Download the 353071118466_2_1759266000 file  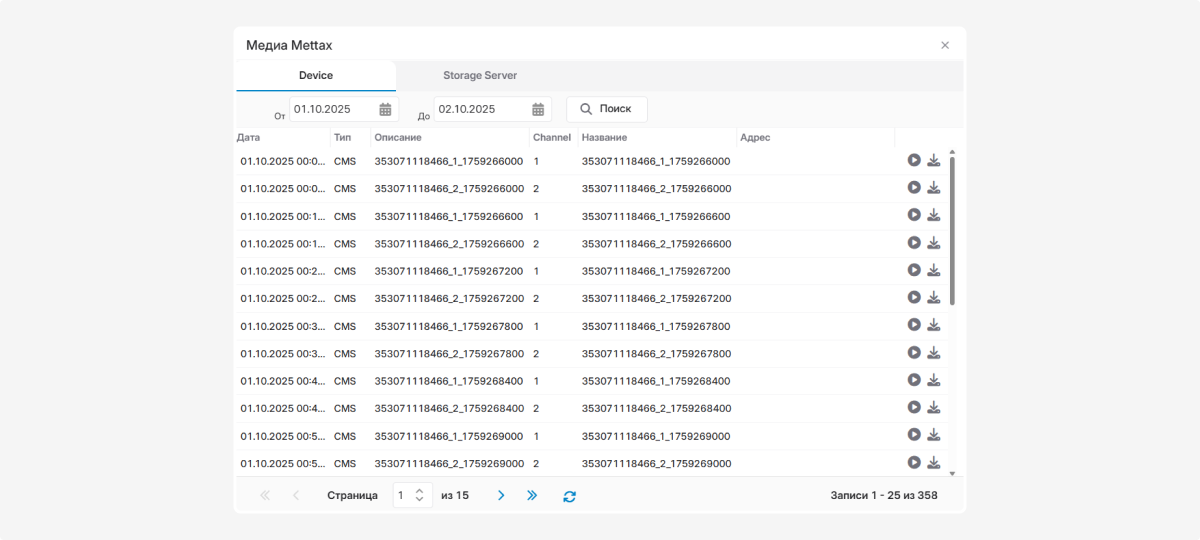click(933, 188)
